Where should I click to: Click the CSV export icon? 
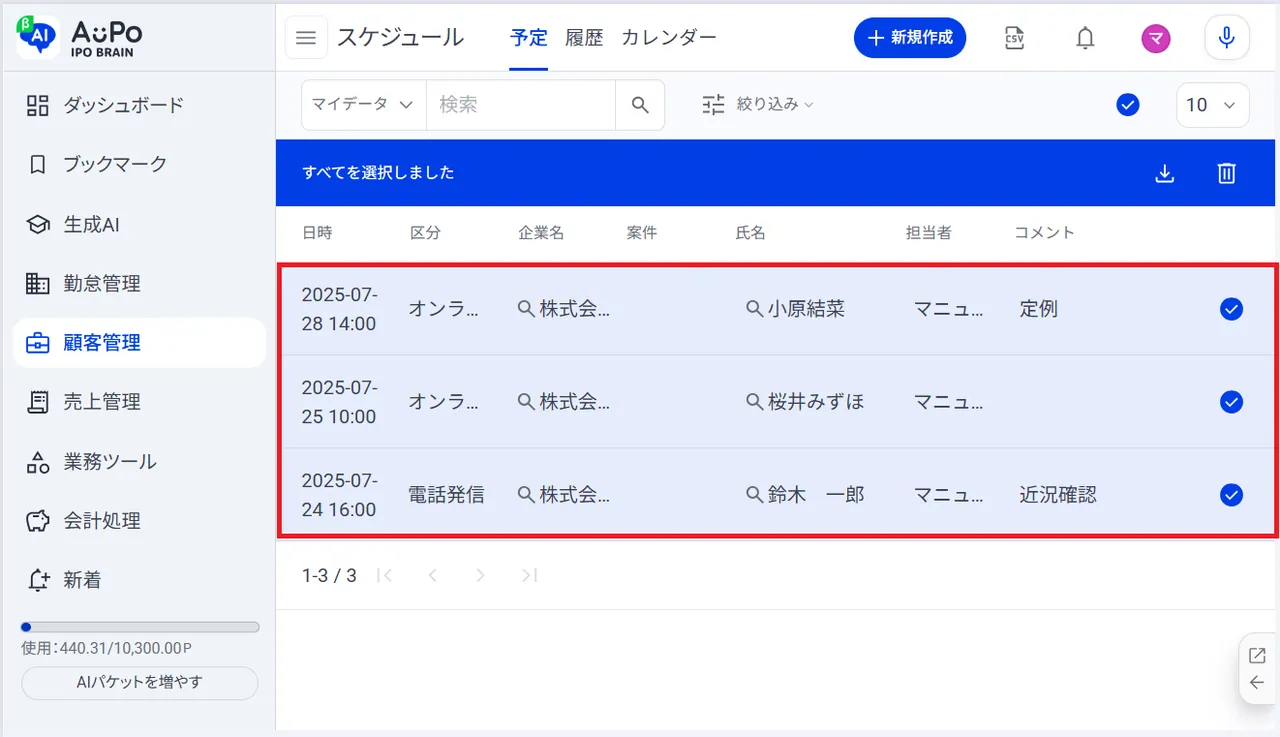pyautogui.click(x=1014, y=38)
